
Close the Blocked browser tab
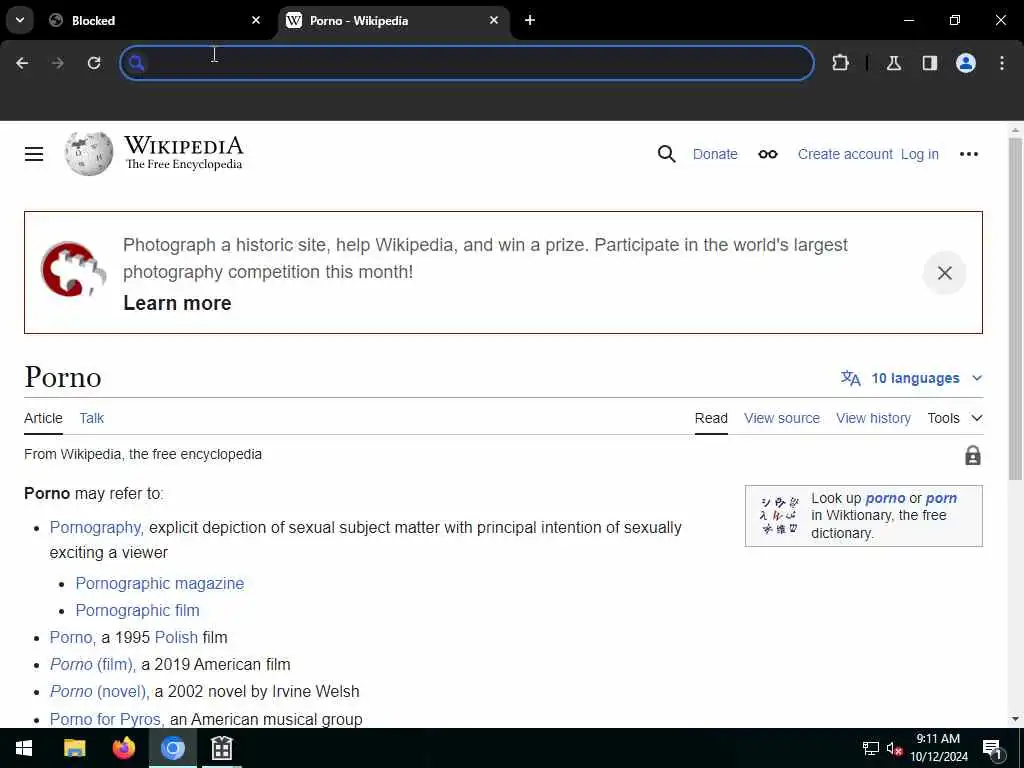point(256,20)
